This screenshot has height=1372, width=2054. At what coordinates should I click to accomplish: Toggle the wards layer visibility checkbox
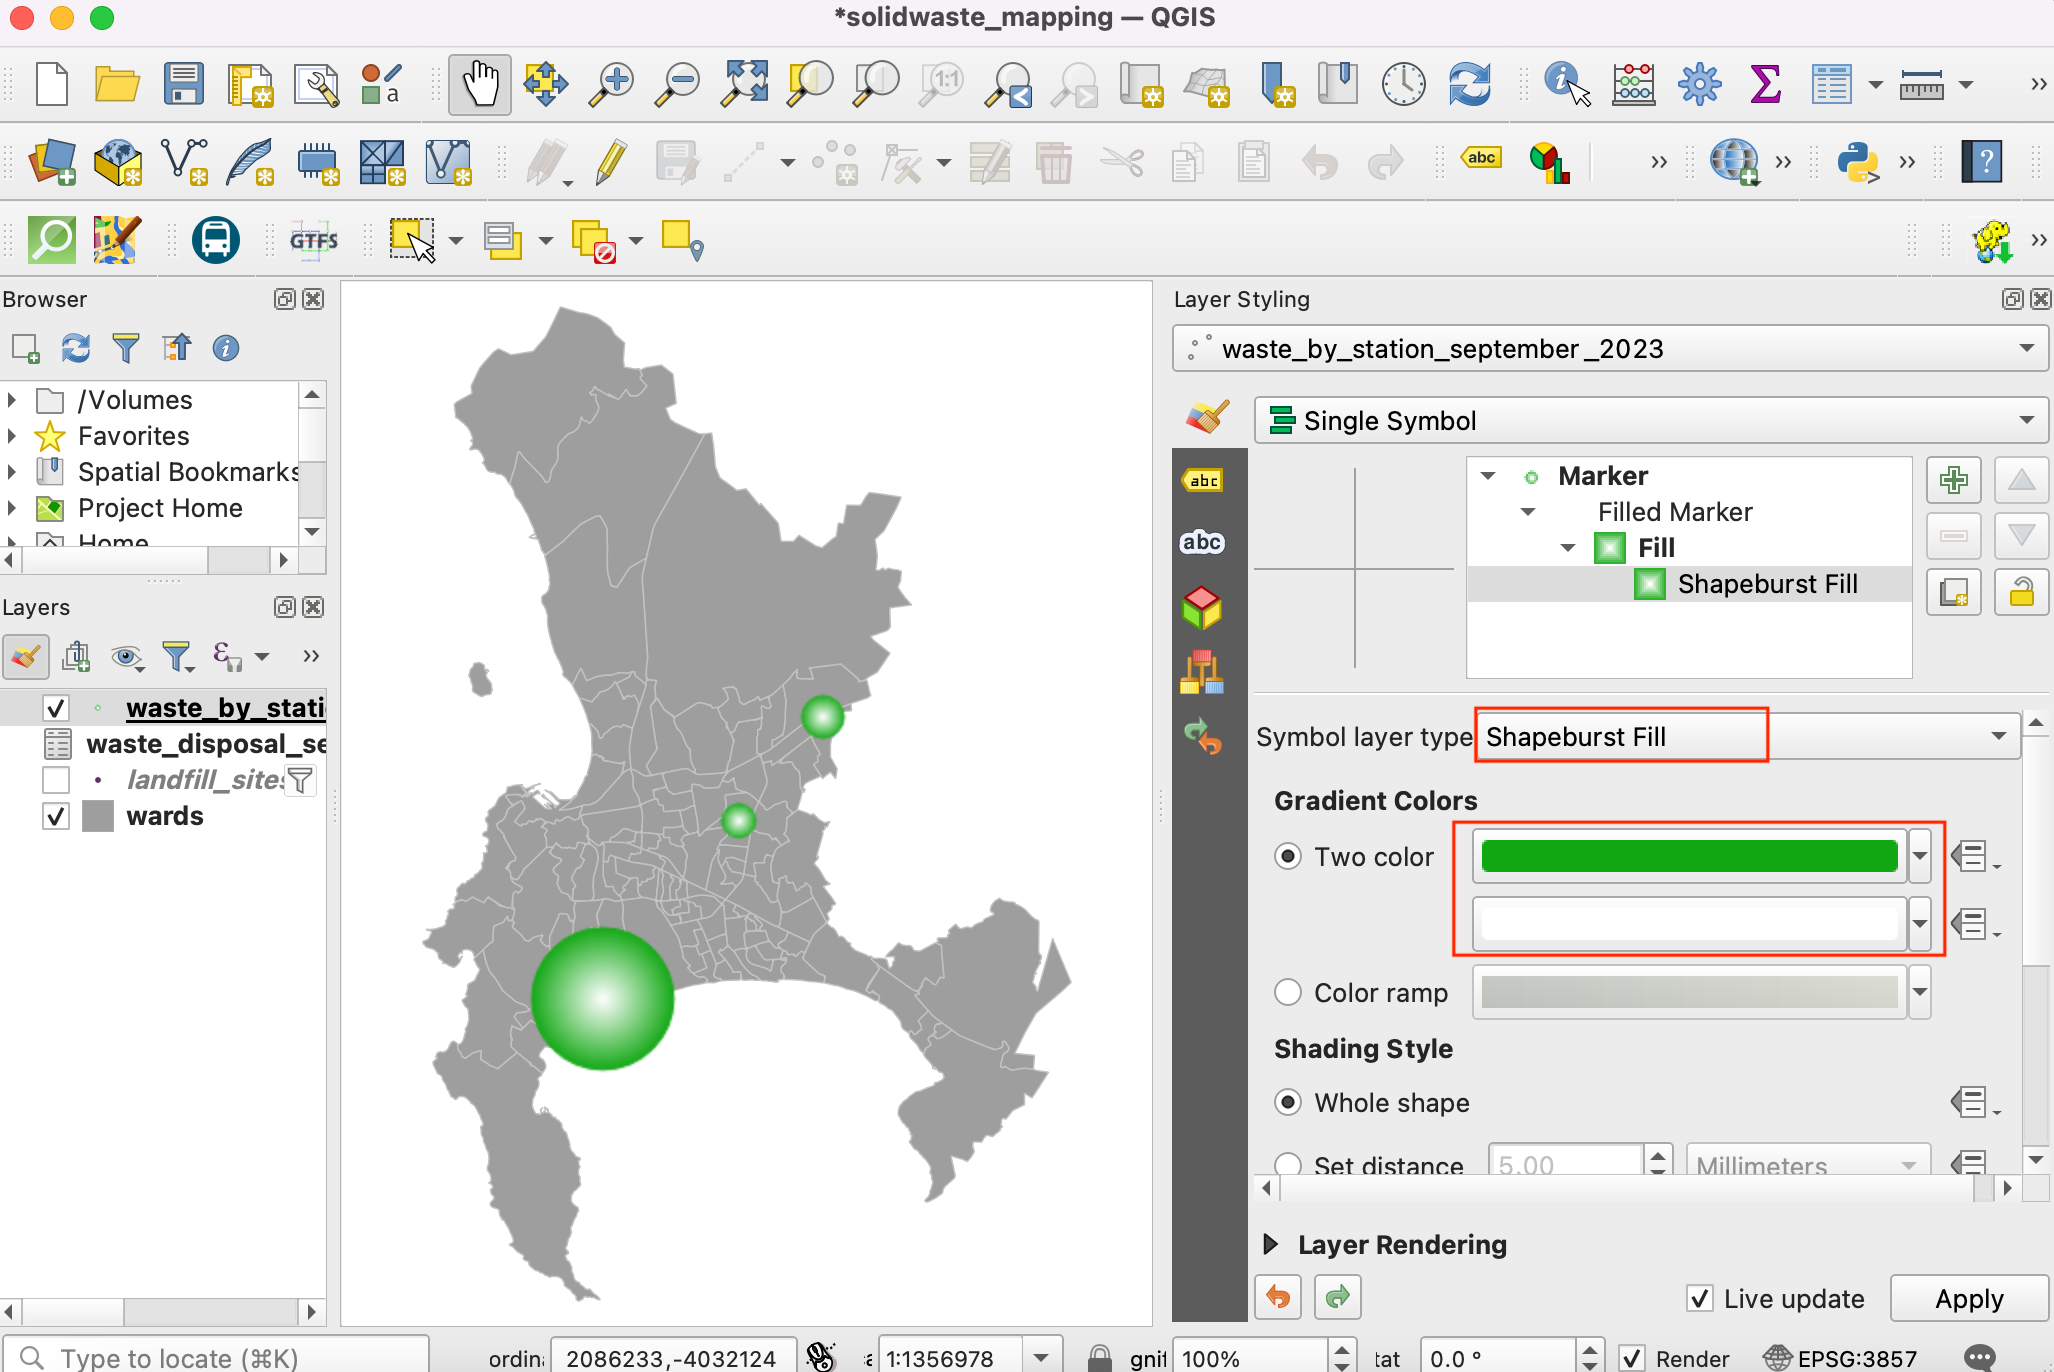point(56,816)
